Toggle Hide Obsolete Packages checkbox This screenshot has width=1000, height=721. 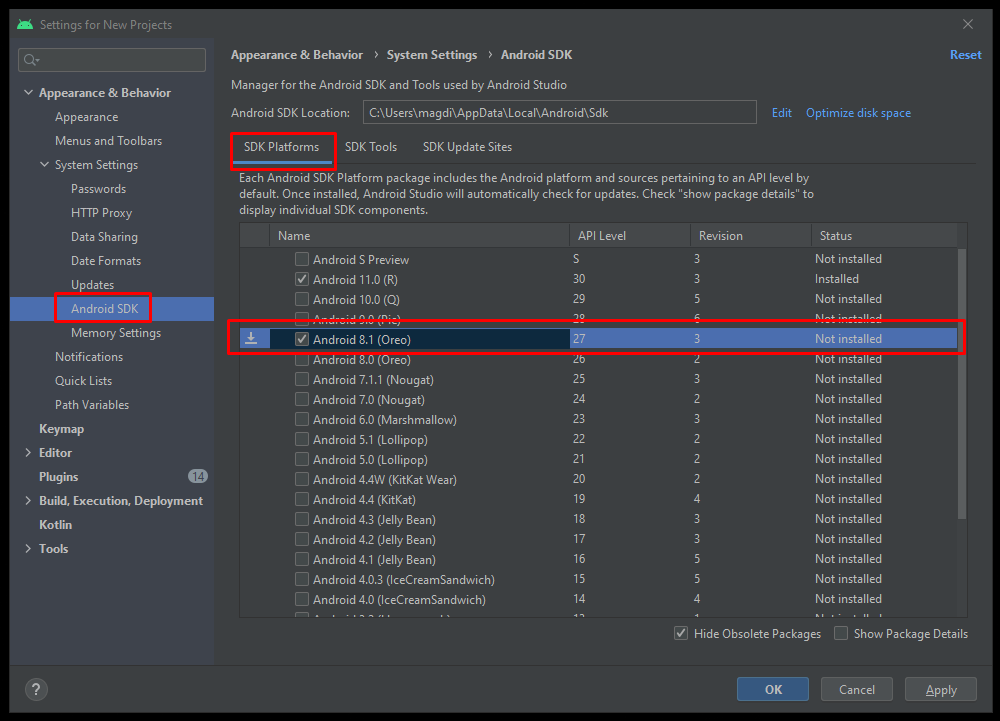coord(681,634)
